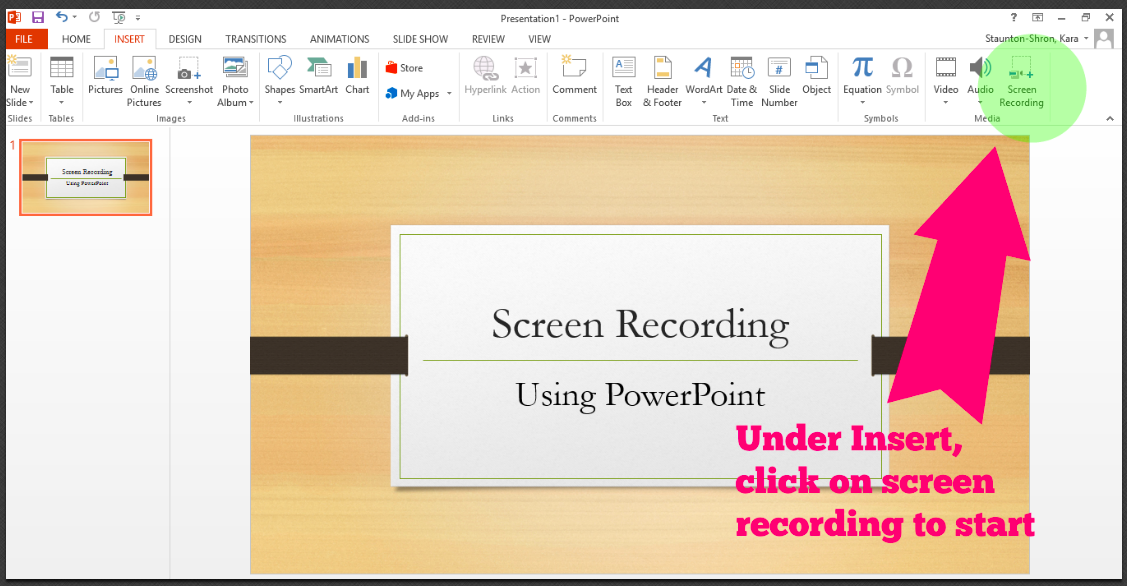Open PowerPoint Help question mark
Viewport: 1127px width, 586px height.
1013,17
